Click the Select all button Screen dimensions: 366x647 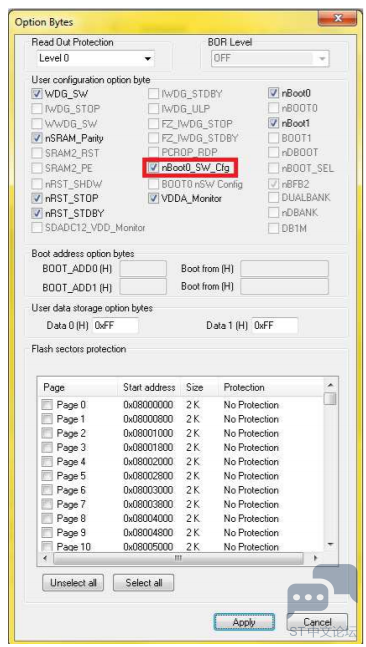pyautogui.click(x=144, y=583)
